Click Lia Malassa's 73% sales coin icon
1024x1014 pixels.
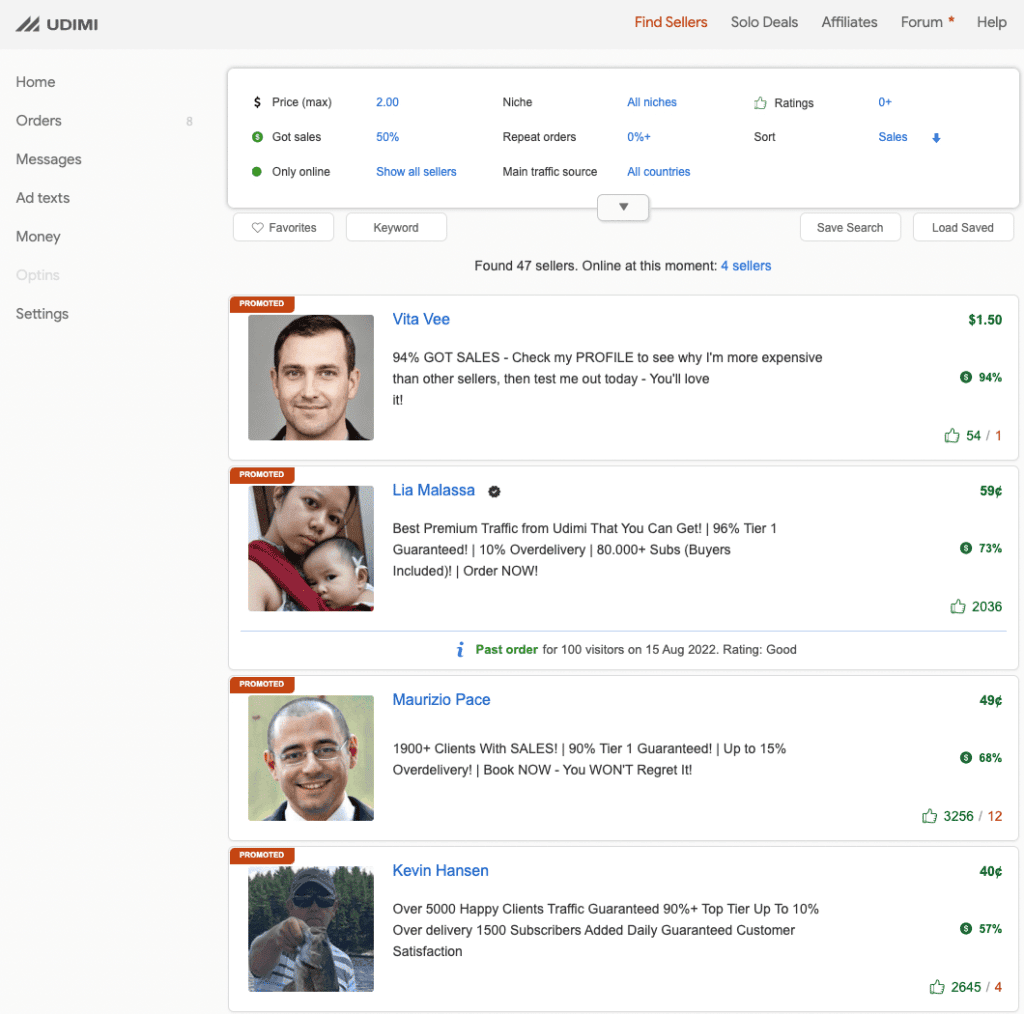pyautogui.click(x=966, y=548)
